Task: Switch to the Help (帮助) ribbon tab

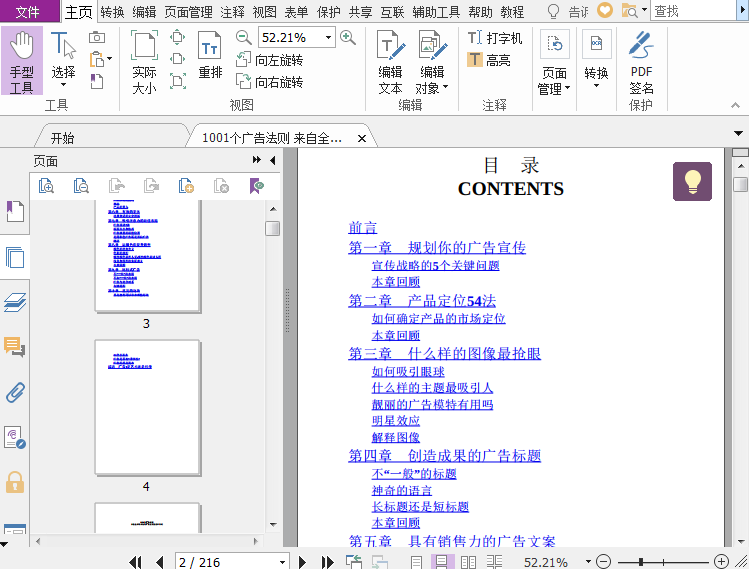Action: 480,12
